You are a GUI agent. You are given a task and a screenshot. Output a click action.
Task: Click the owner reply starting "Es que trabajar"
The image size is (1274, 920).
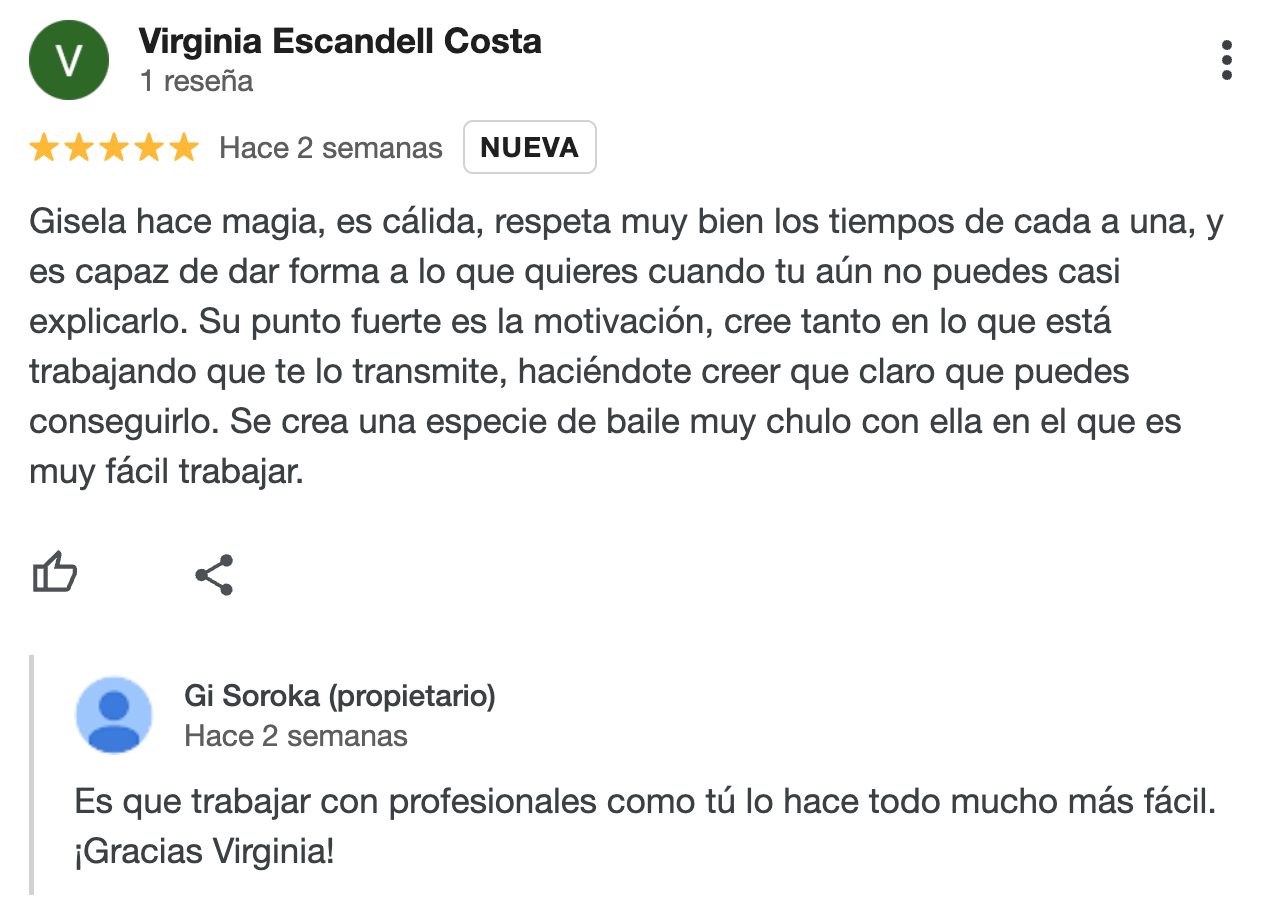(645, 802)
